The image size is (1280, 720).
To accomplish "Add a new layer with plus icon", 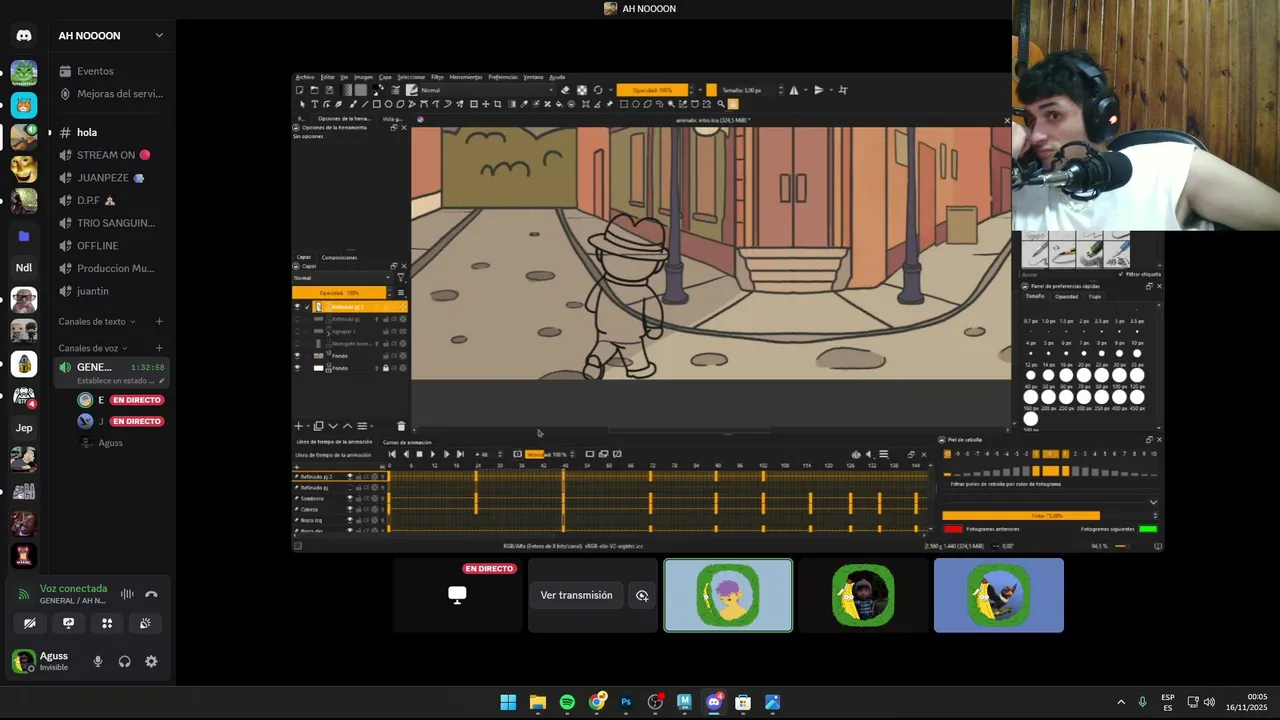I will [299, 426].
